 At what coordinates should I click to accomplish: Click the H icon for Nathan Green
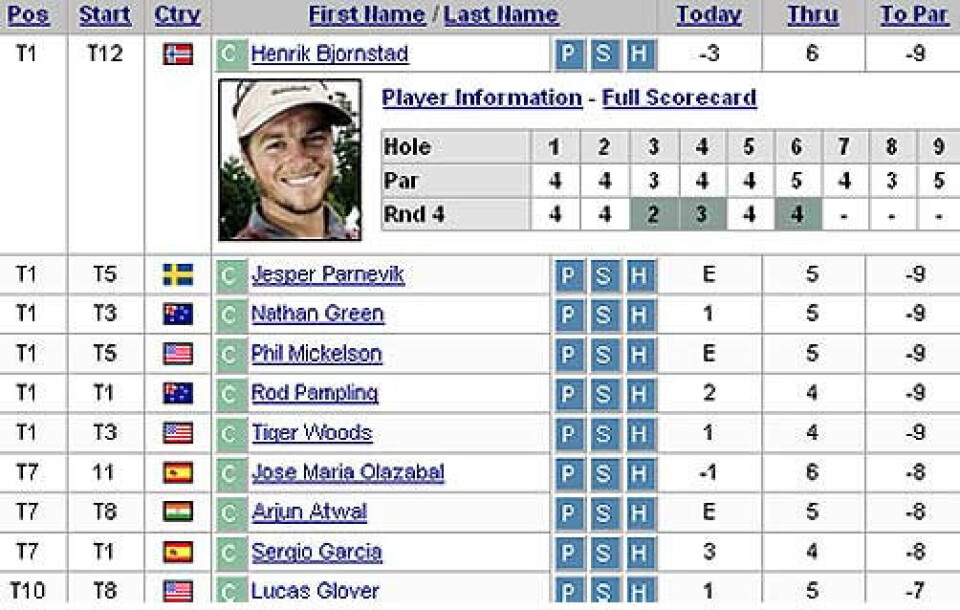coord(639,315)
